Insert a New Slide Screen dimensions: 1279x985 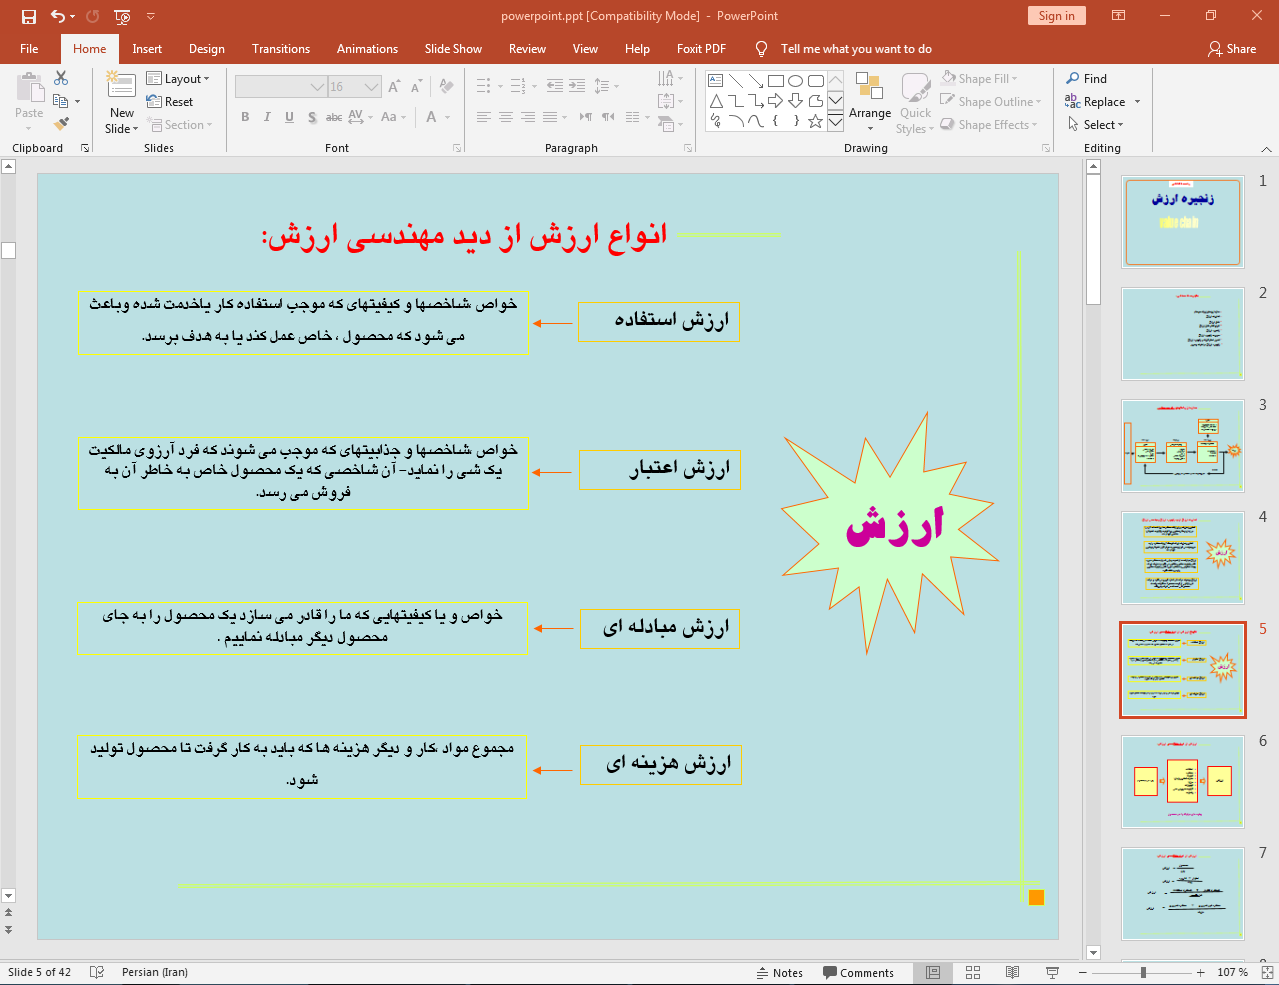[122, 102]
